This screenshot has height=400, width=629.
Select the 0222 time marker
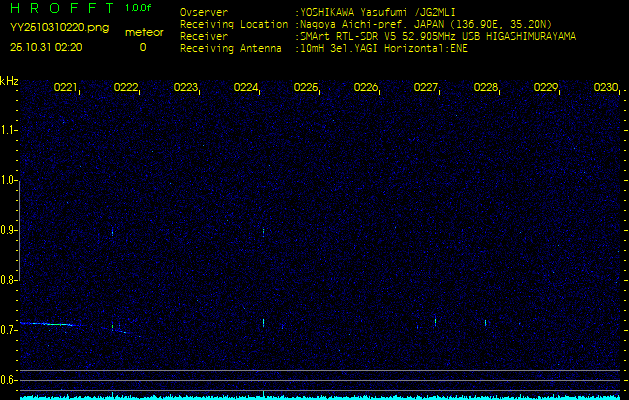126,88
